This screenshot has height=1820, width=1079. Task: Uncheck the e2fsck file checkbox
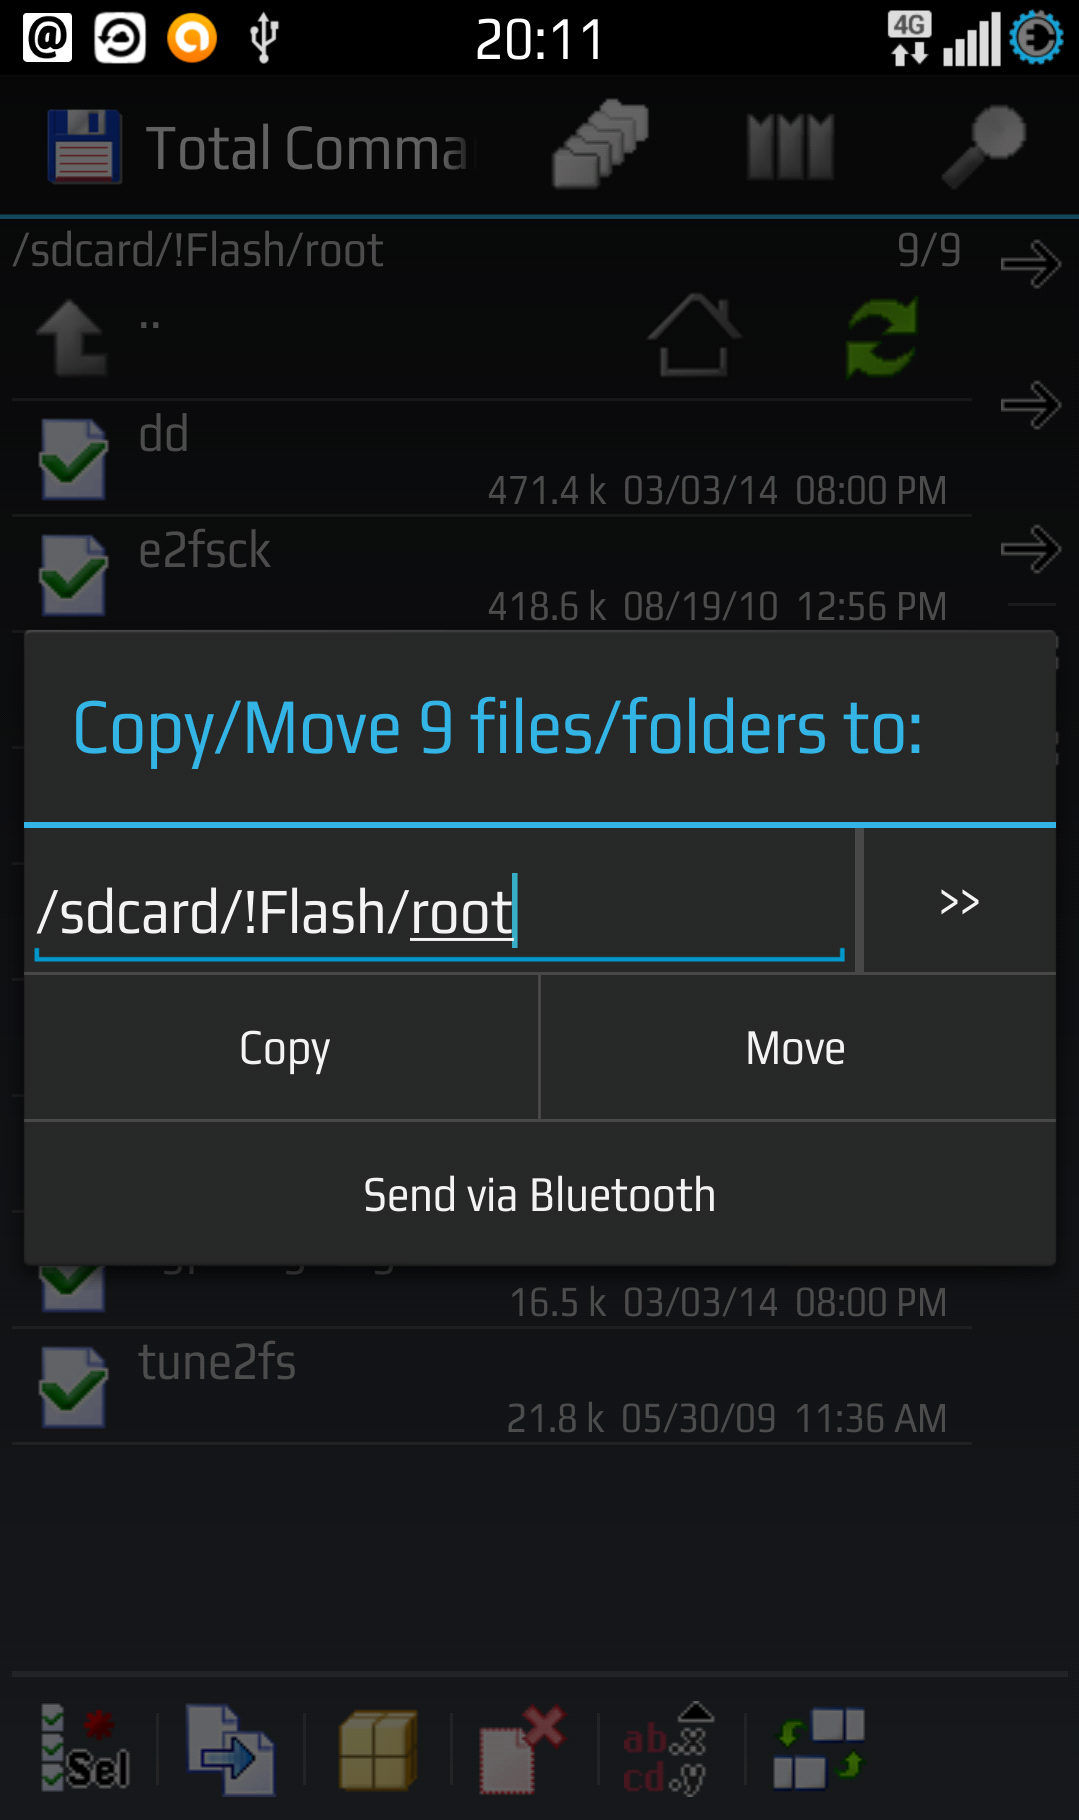[x=73, y=575]
